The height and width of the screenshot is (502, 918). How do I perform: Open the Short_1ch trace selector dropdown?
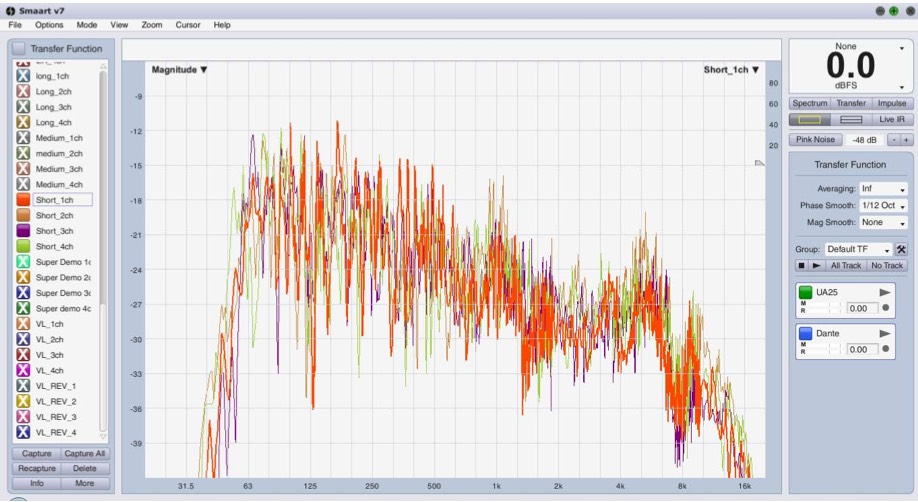tap(731, 70)
